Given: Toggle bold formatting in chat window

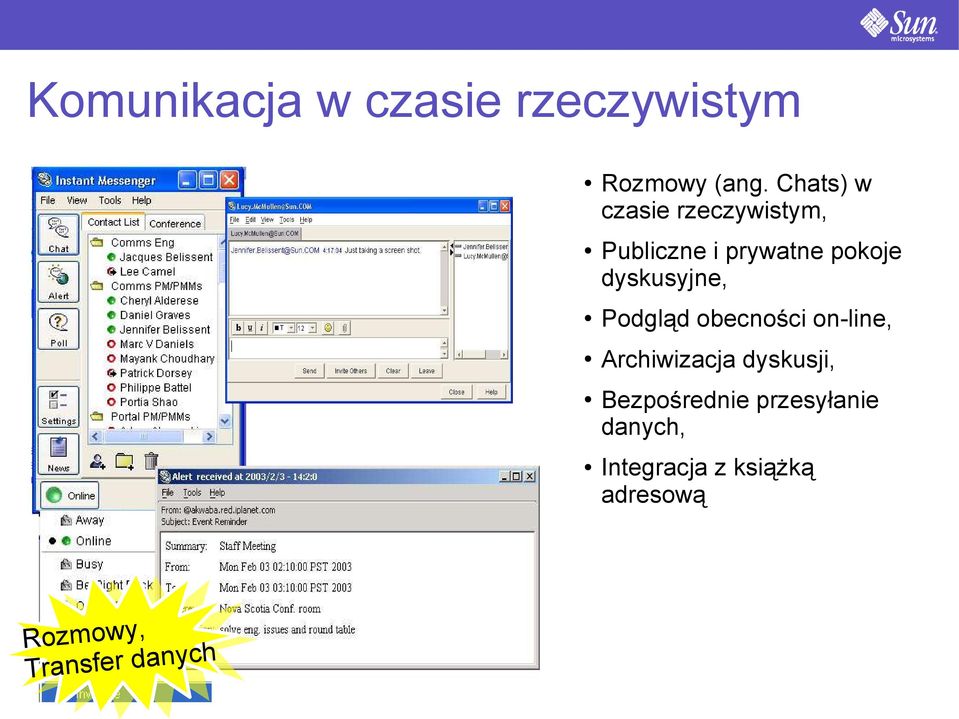Looking at the screenshot, I should [239, 328].
